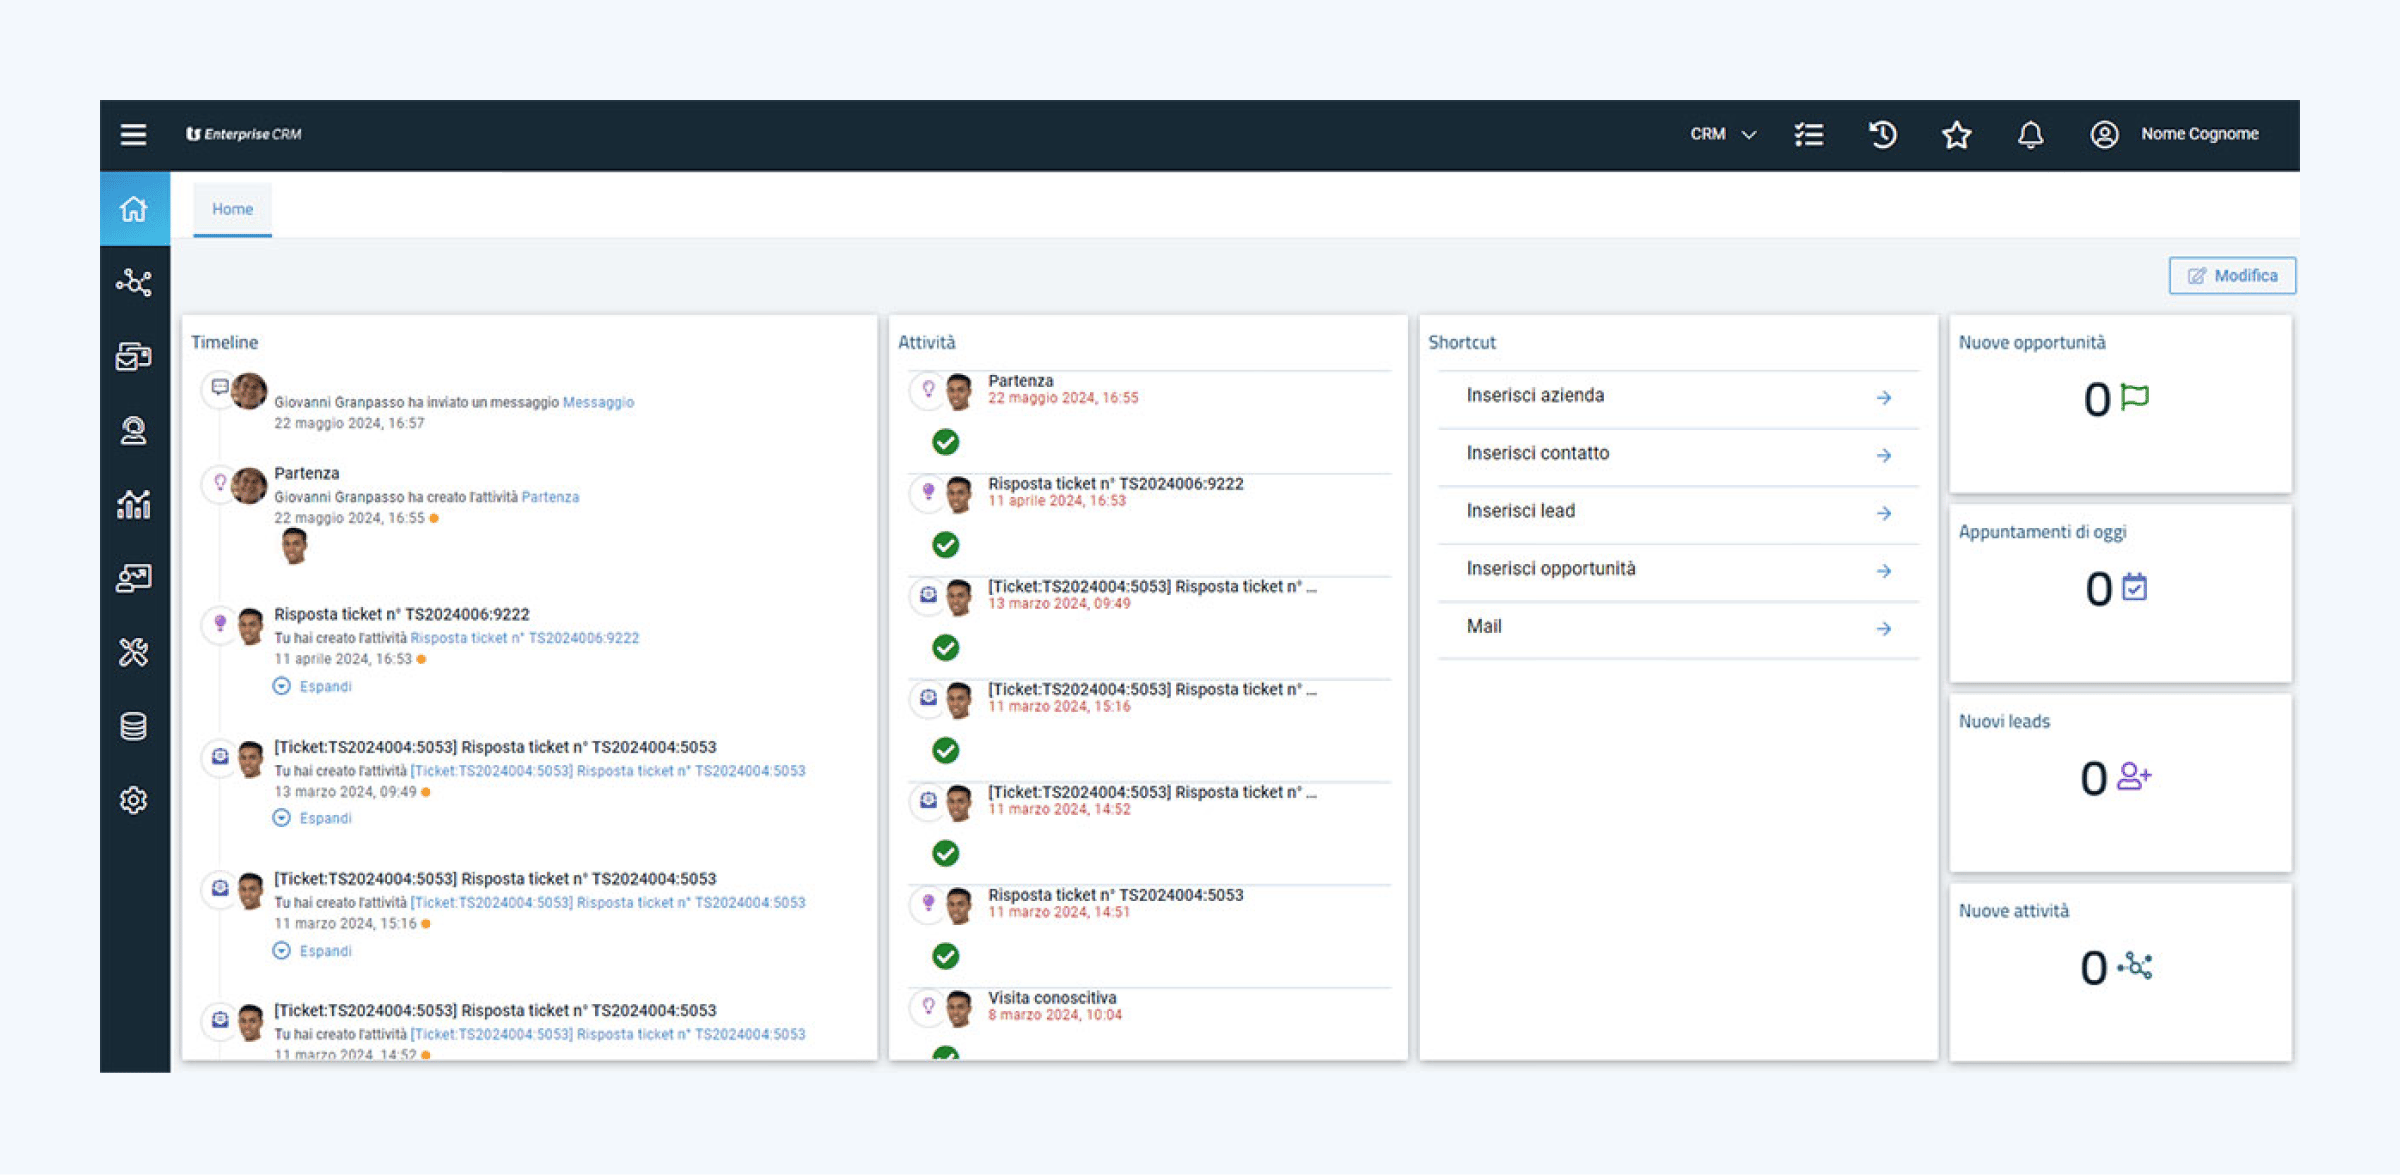Viewport: 2400px width, 1175px height.
Task: Toggle complete check under 13 marzo 2024 activity
Action: click(x=945, y=647)
